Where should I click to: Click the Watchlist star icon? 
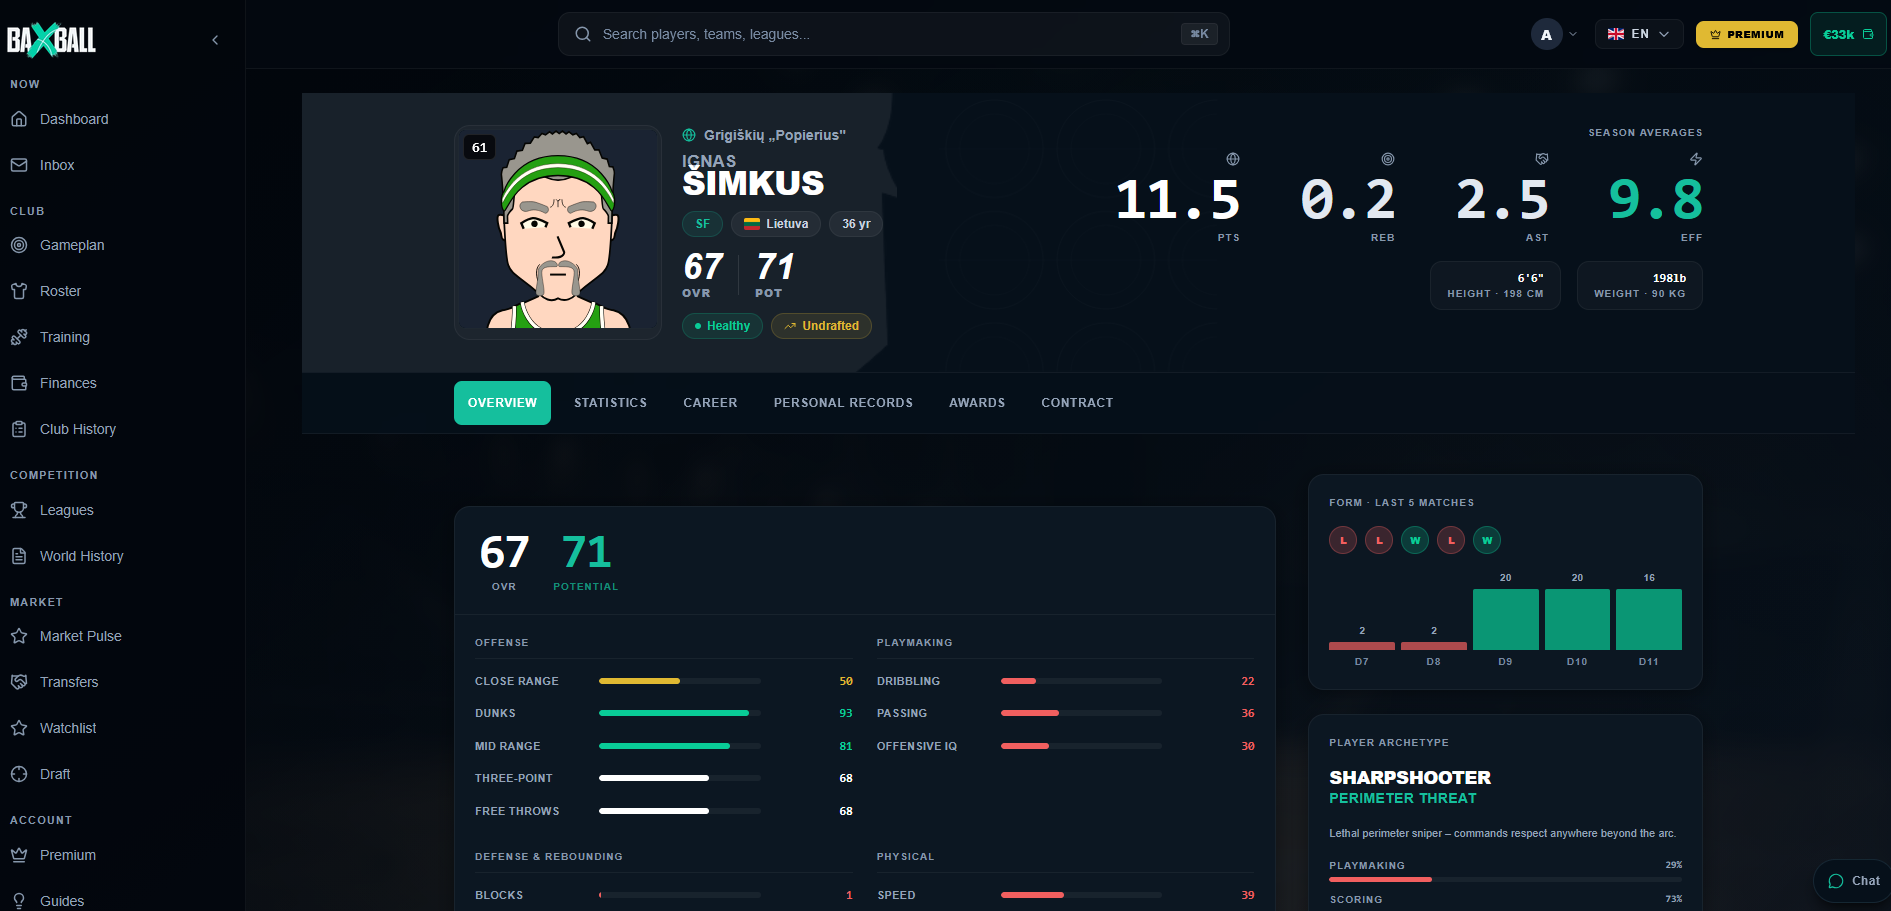(19, 728)
